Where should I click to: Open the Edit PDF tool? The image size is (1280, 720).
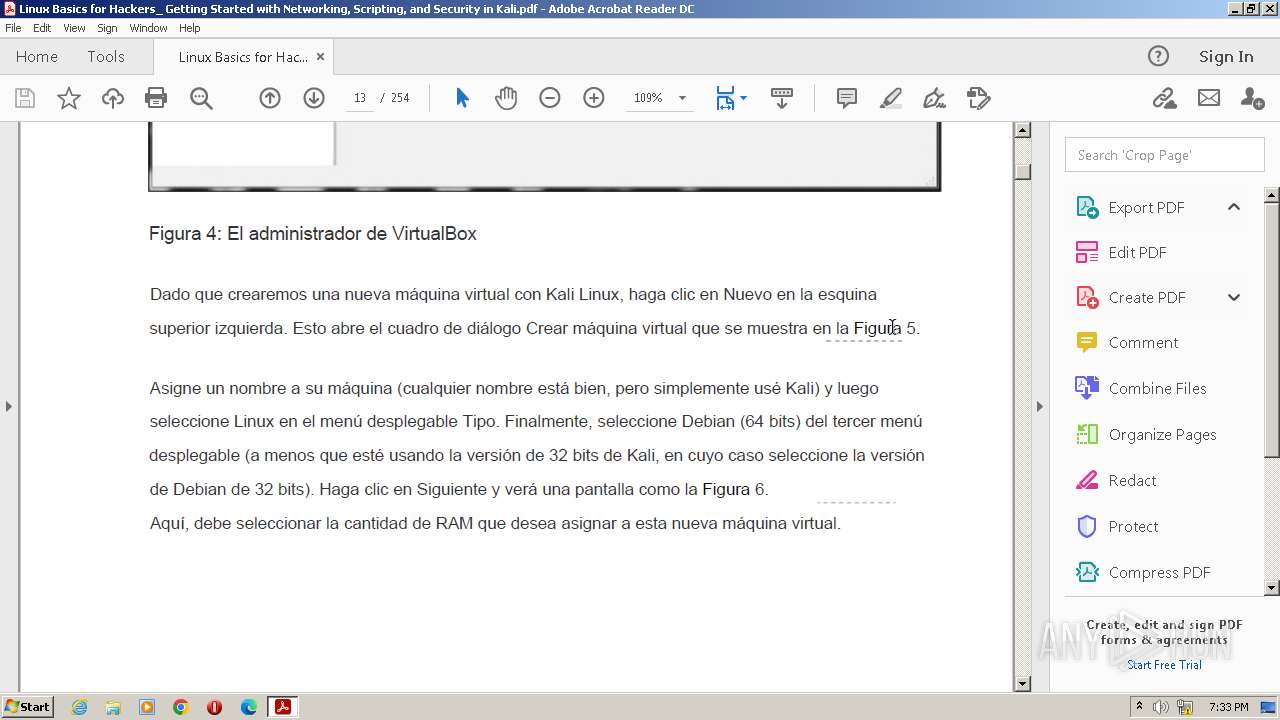(1137, 252)
